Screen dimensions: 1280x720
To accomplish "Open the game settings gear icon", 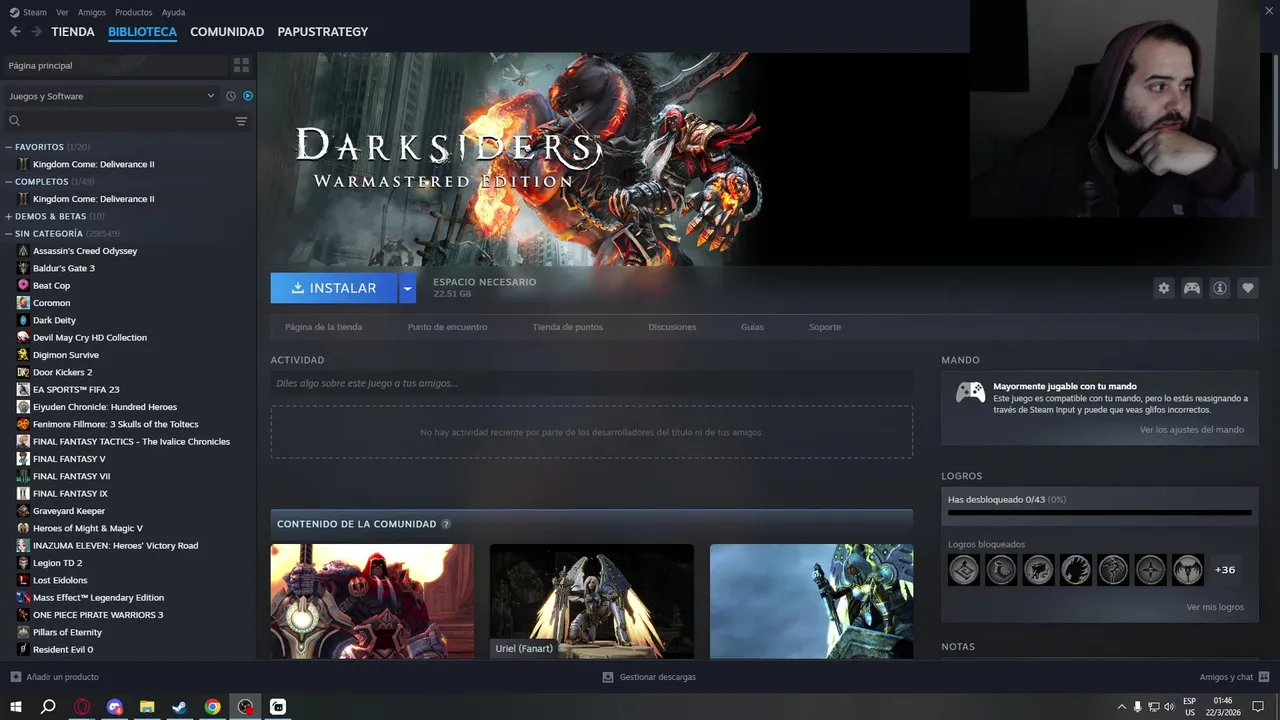I will pyautogui.click(x=1164, y=288).
